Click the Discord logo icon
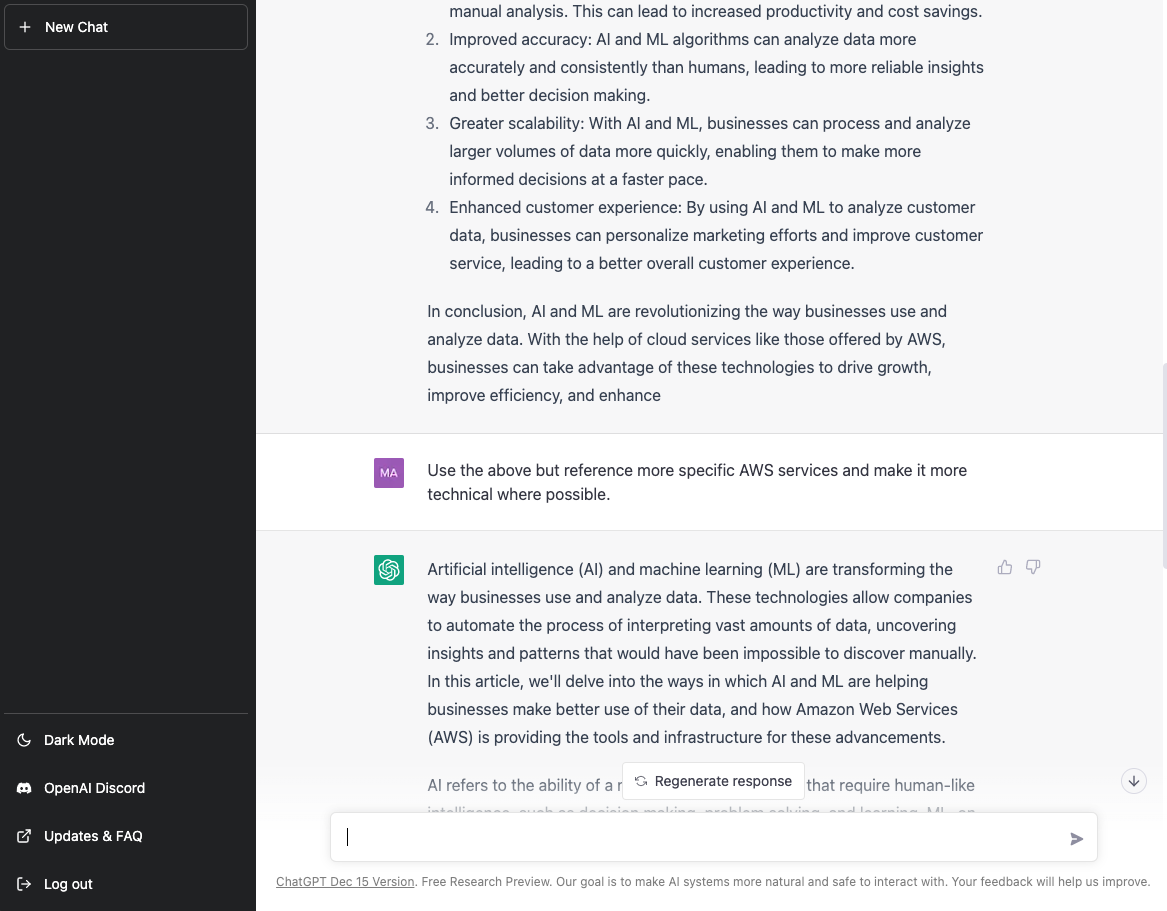 [x=25, y=787]
